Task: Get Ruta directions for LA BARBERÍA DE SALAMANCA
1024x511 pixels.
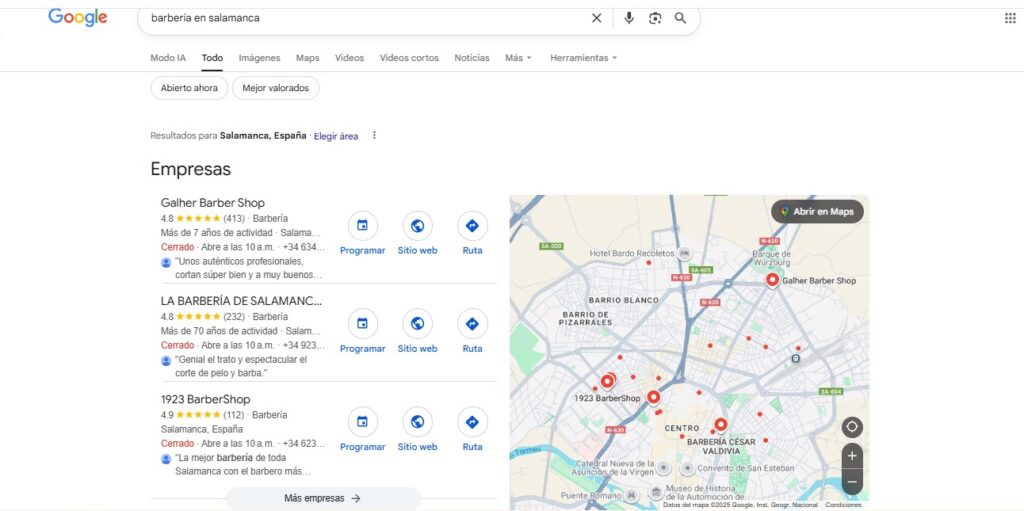Action: tap(472, 324)
